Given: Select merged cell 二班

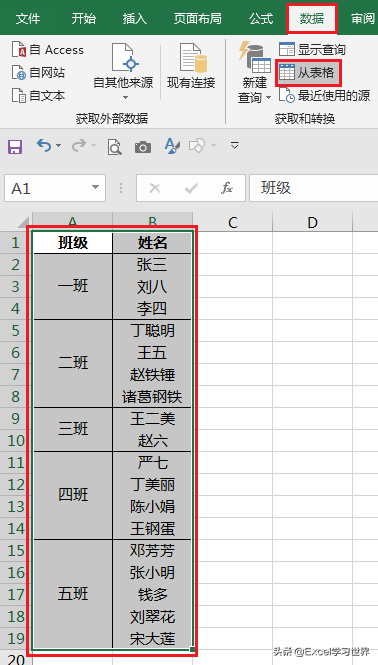Looking at the screenshot, I should pos(73,363).
